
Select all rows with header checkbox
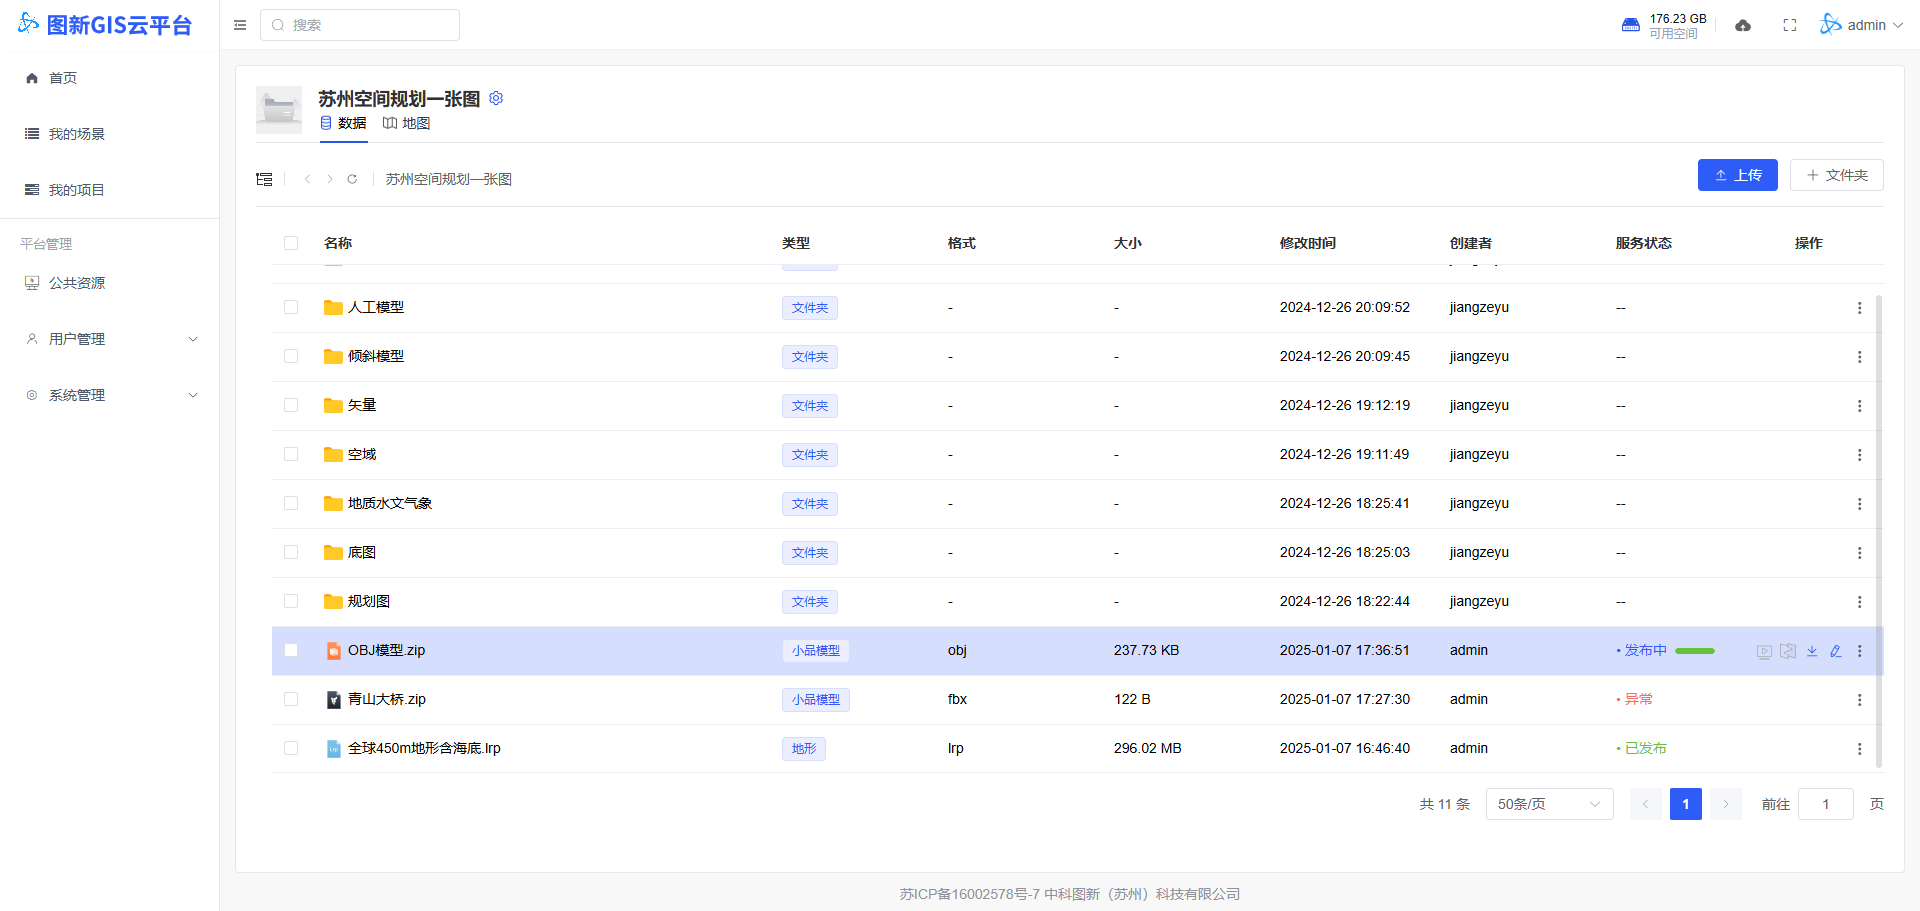pos(291,243)
